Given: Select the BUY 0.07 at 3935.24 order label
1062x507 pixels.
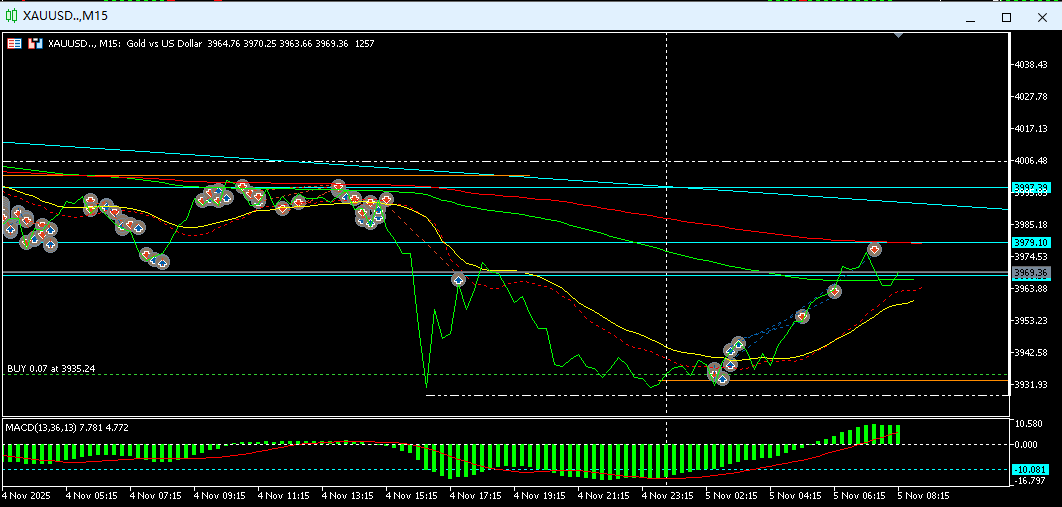Looking at the screenshot, I should click(x=51, y=368).
